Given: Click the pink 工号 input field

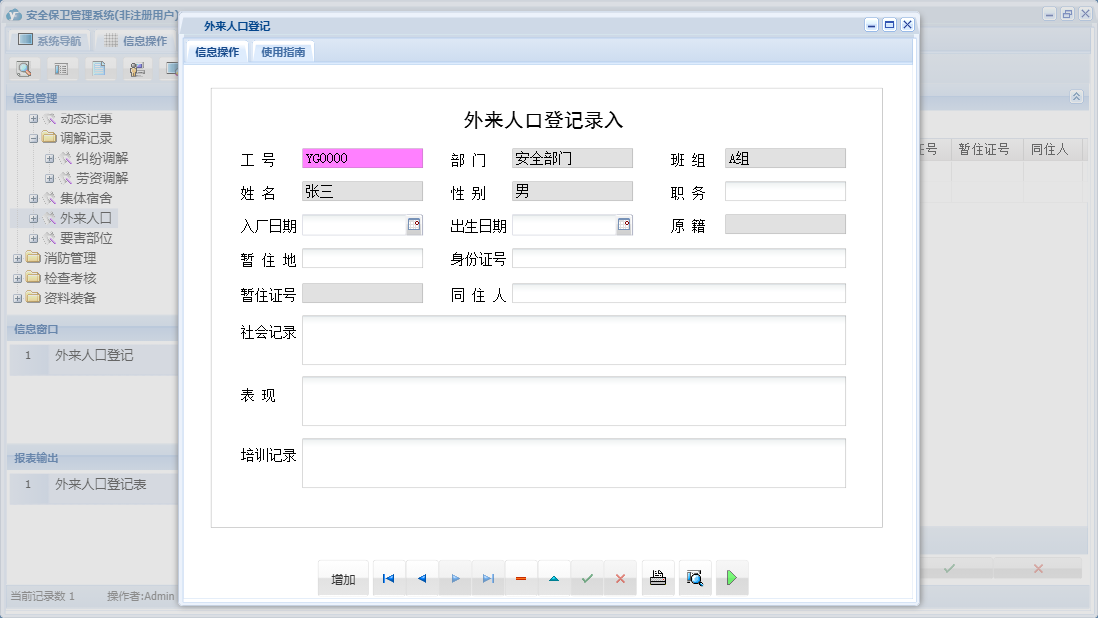Looking at the screenshot, I should coord(362,158).
